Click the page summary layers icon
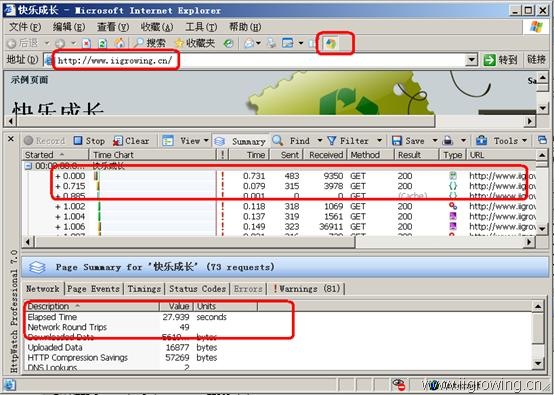Viewport: 554px width, 395px height. 37,267
